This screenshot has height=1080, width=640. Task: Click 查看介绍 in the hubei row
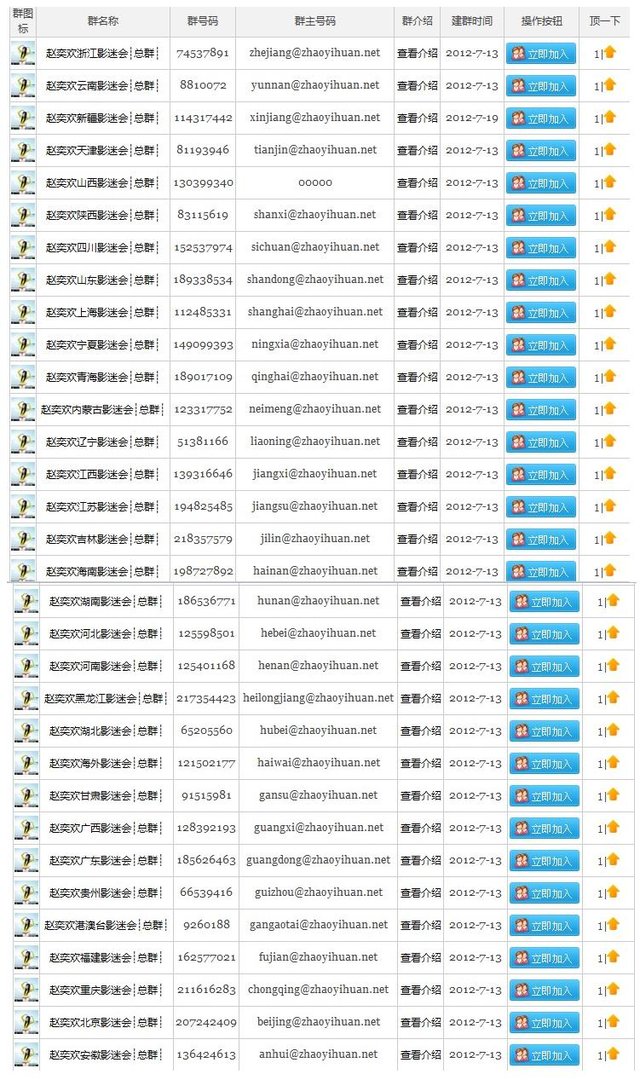pos(420,731)
